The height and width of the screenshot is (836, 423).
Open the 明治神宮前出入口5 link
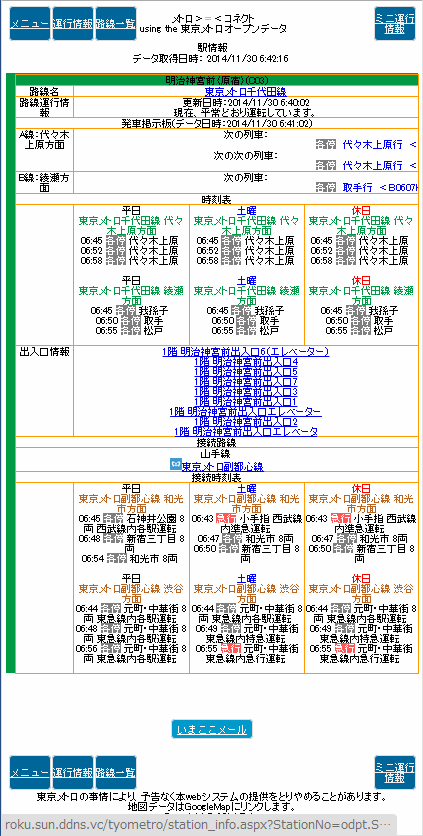pos(245,372)
